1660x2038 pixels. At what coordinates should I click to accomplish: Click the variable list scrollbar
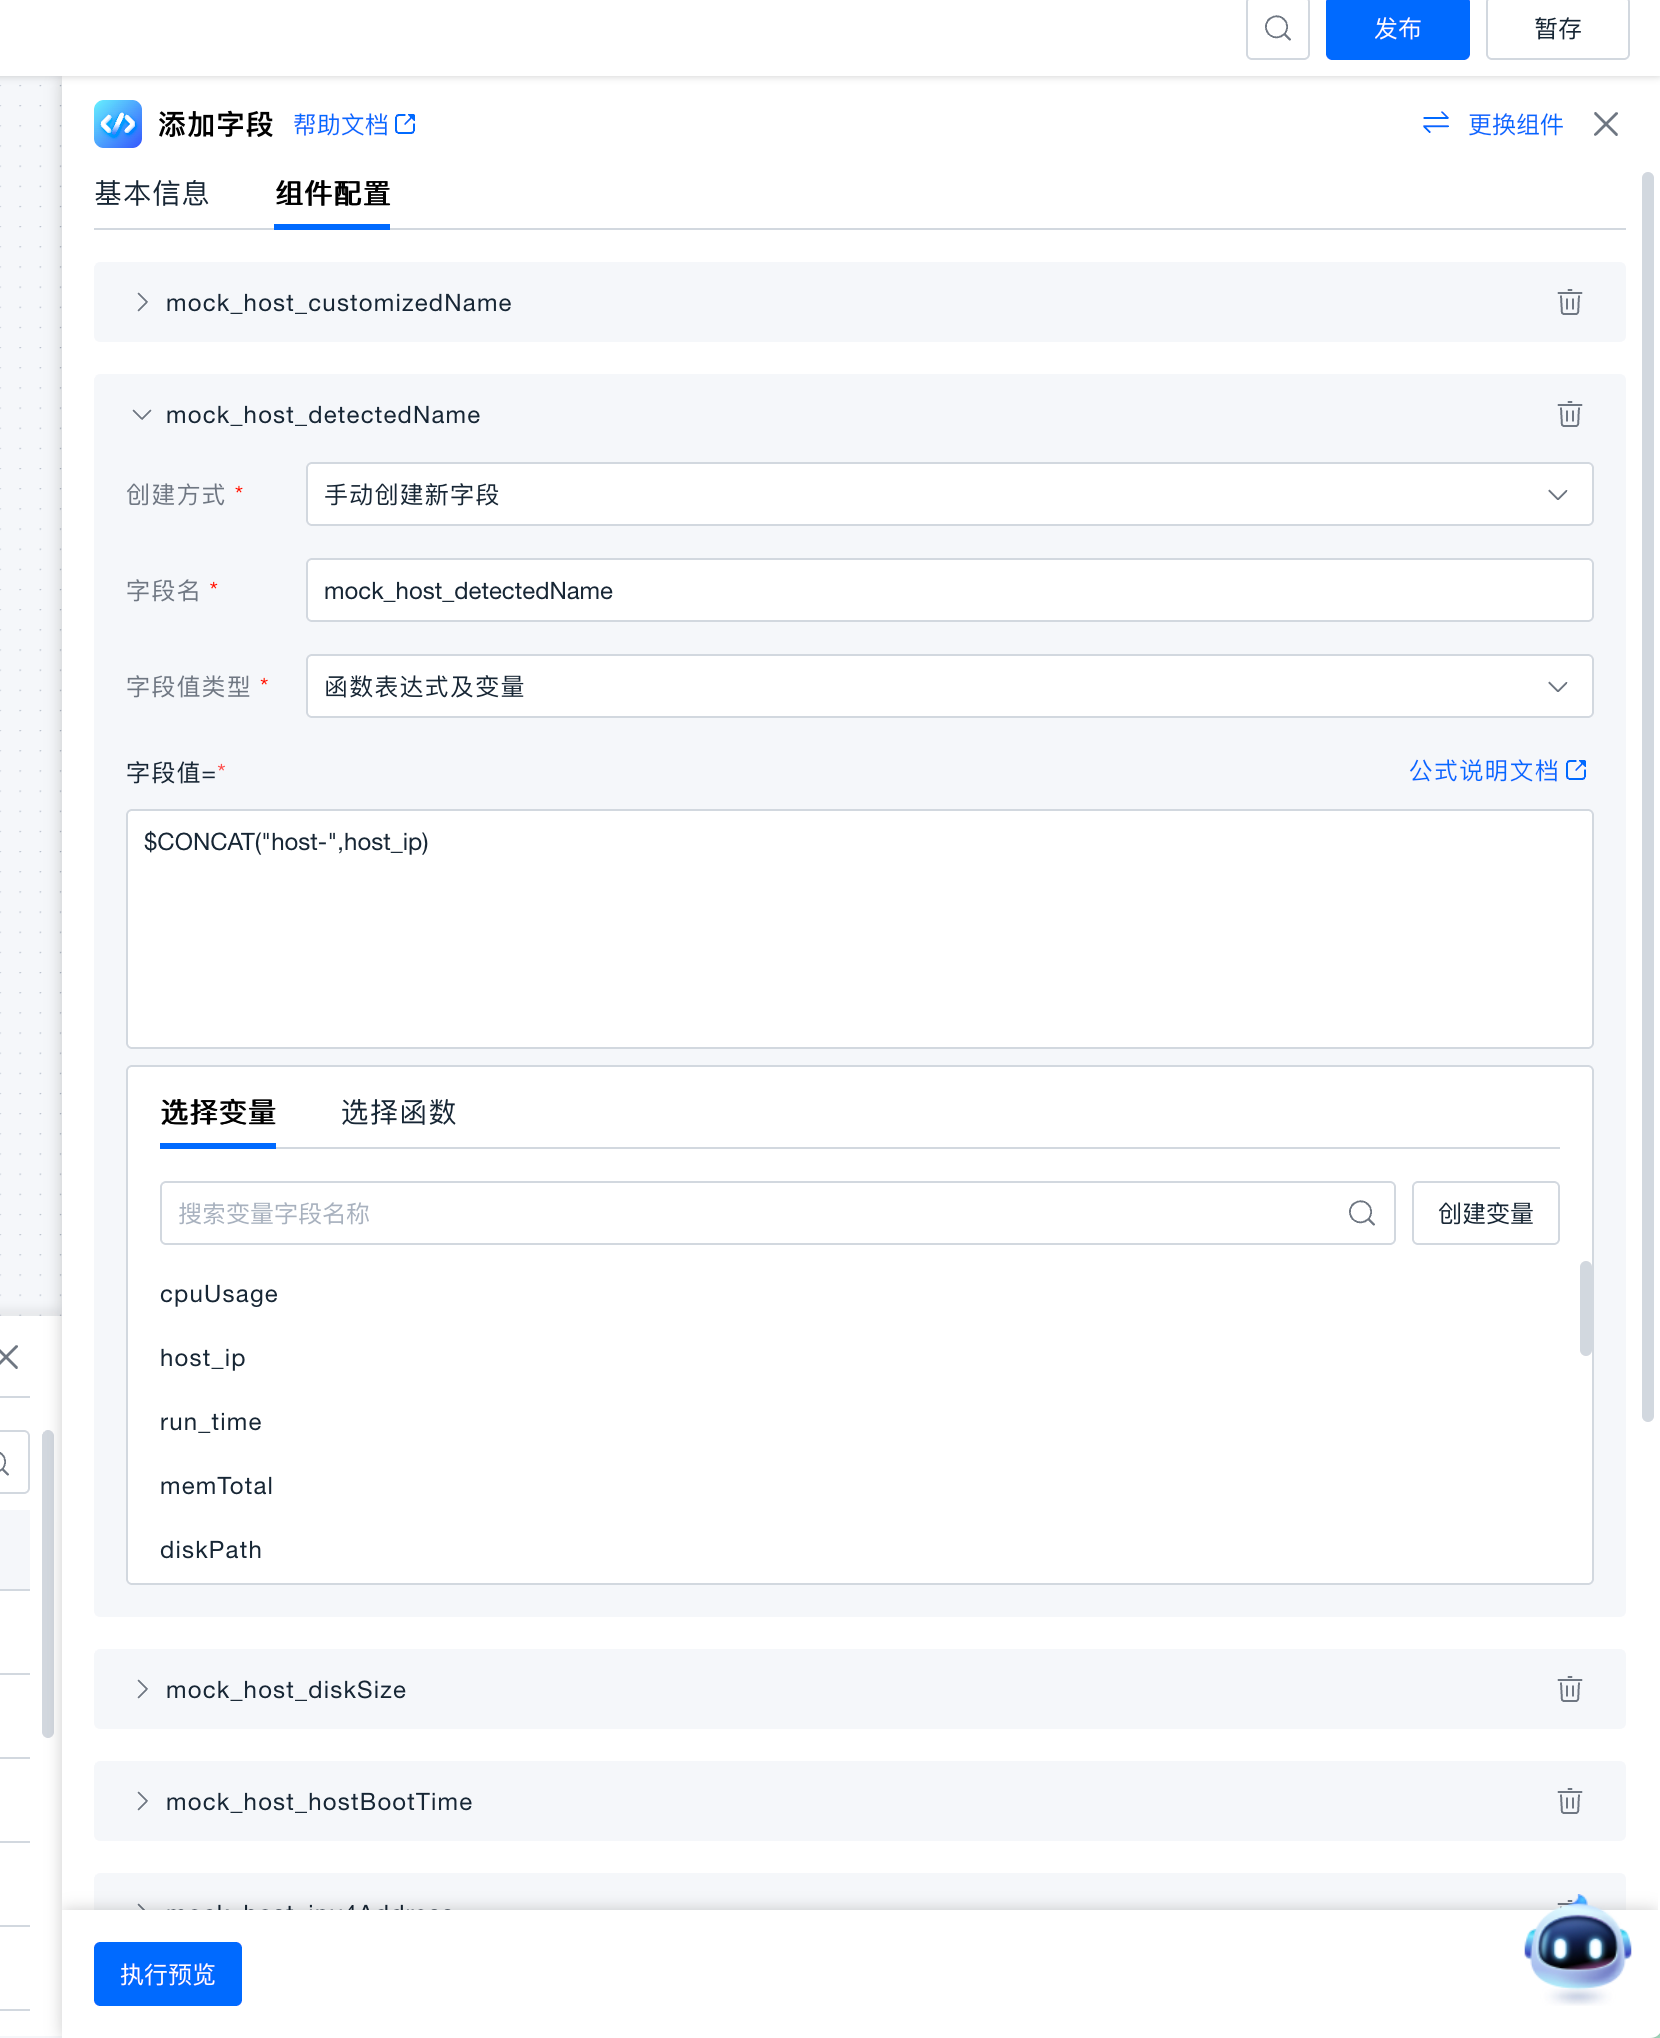[1585, 1309]
